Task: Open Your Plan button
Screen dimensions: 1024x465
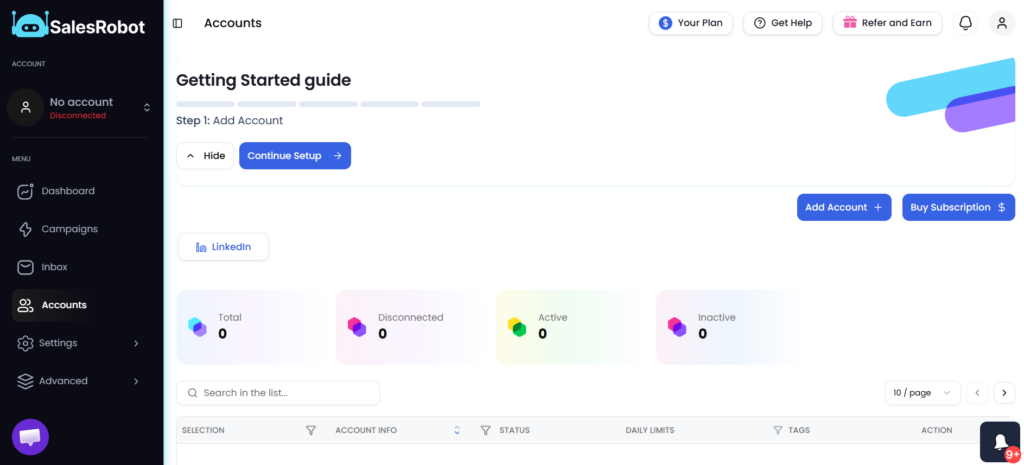Action: pos(691,23)
